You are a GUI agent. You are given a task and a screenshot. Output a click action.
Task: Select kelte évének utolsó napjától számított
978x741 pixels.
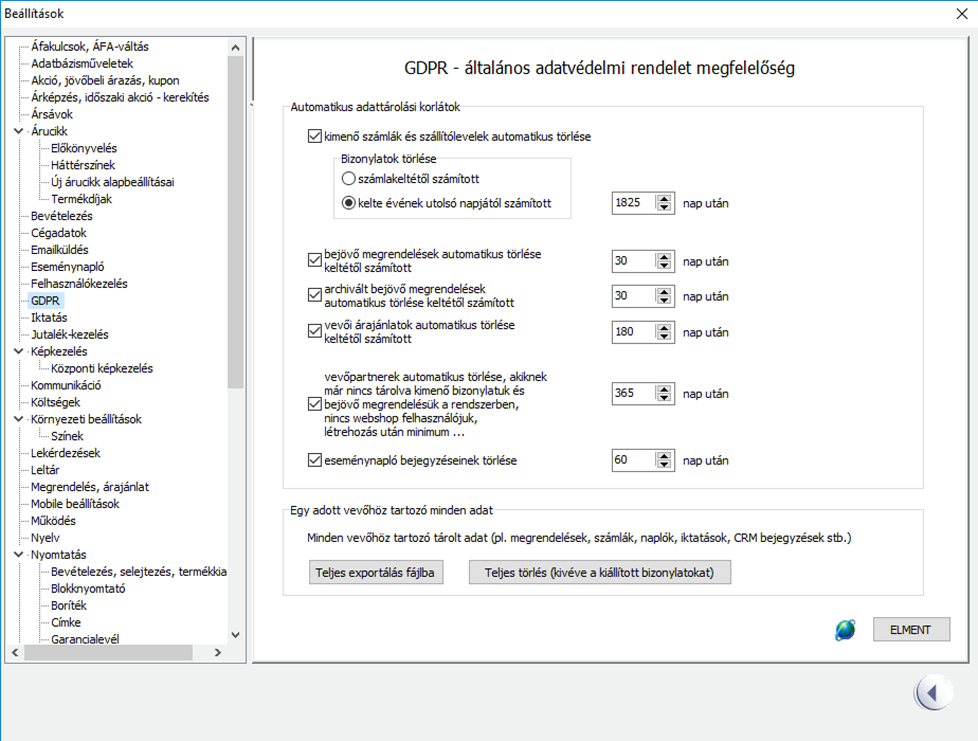point(349,203)
